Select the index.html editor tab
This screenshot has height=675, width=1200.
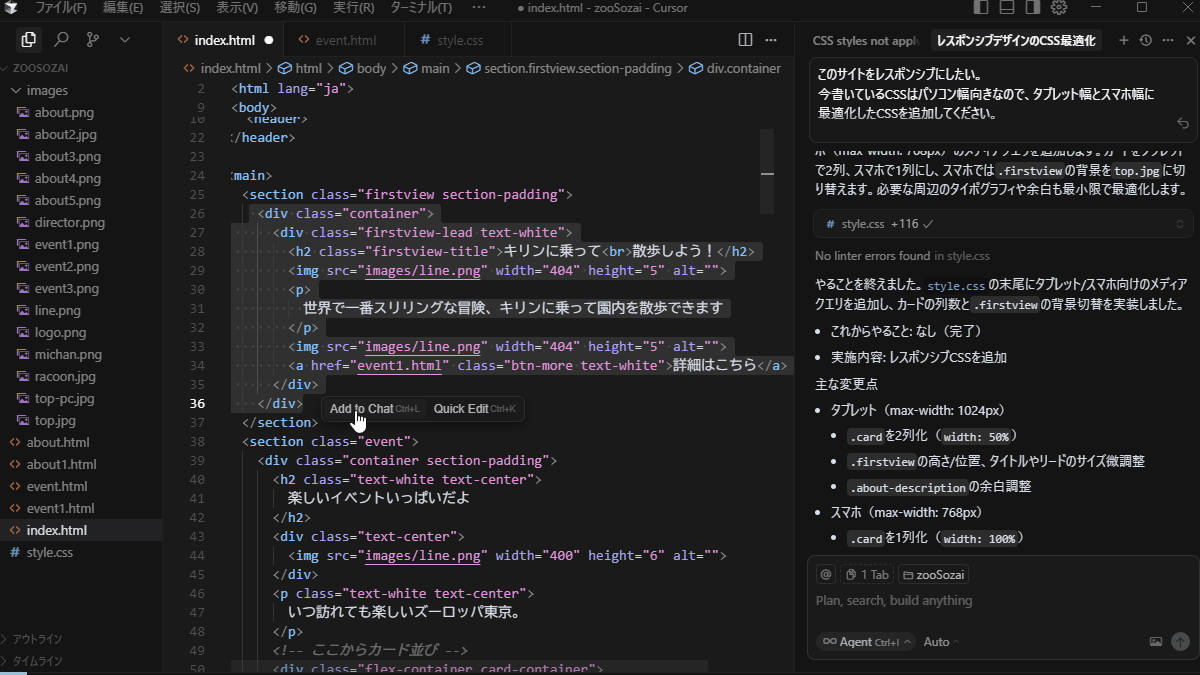click(x=223, y=40)
